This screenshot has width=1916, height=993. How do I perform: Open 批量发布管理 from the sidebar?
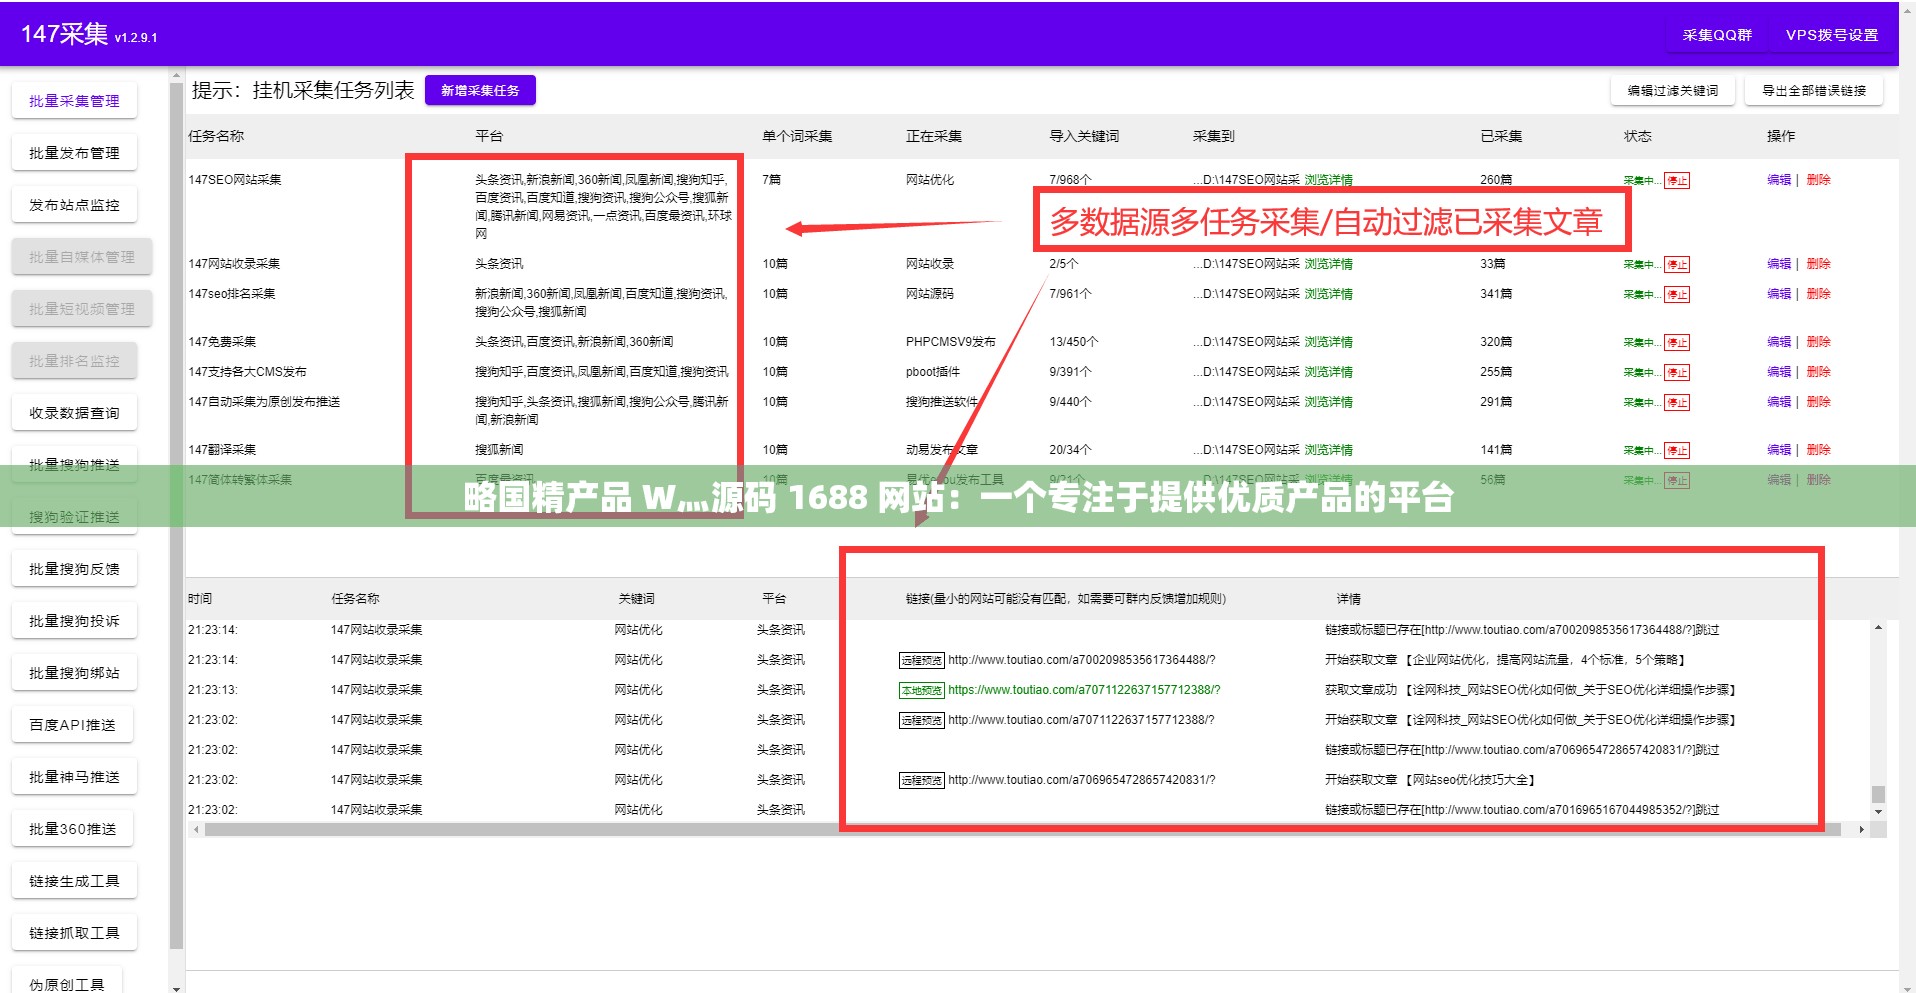pyautogui.click(x=74, y=152)
